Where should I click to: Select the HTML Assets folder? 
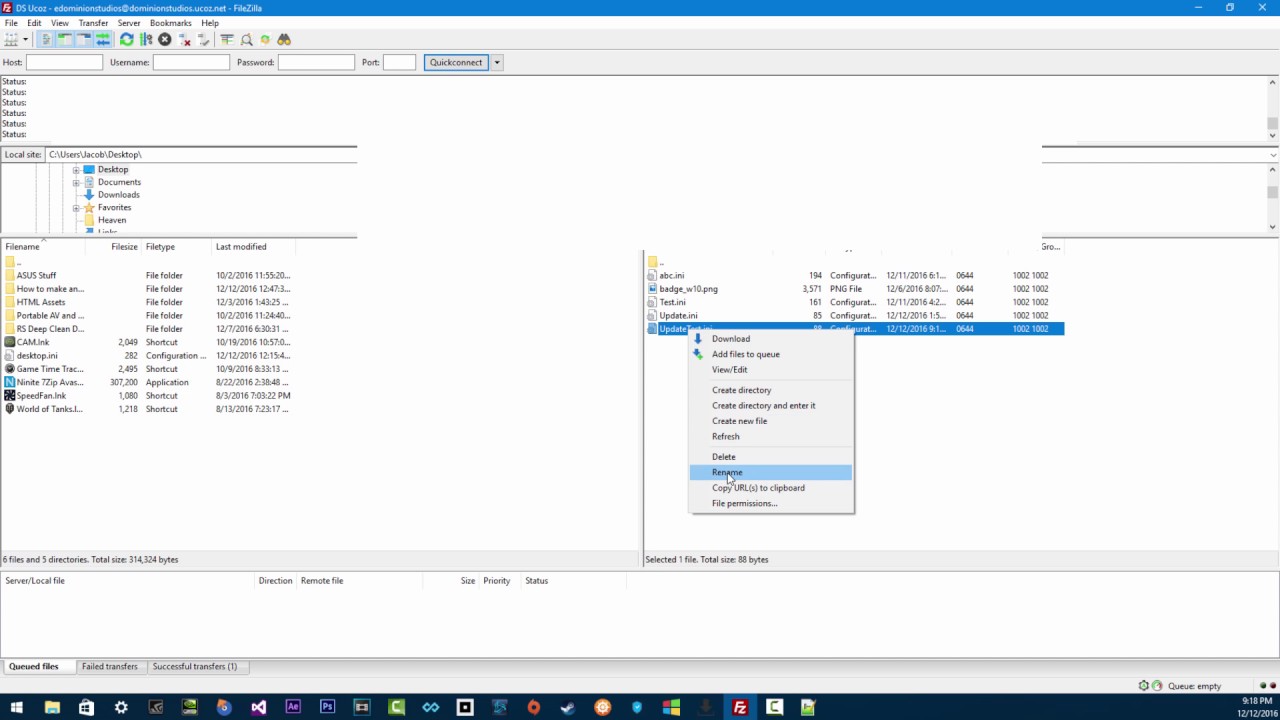(41, 302)
